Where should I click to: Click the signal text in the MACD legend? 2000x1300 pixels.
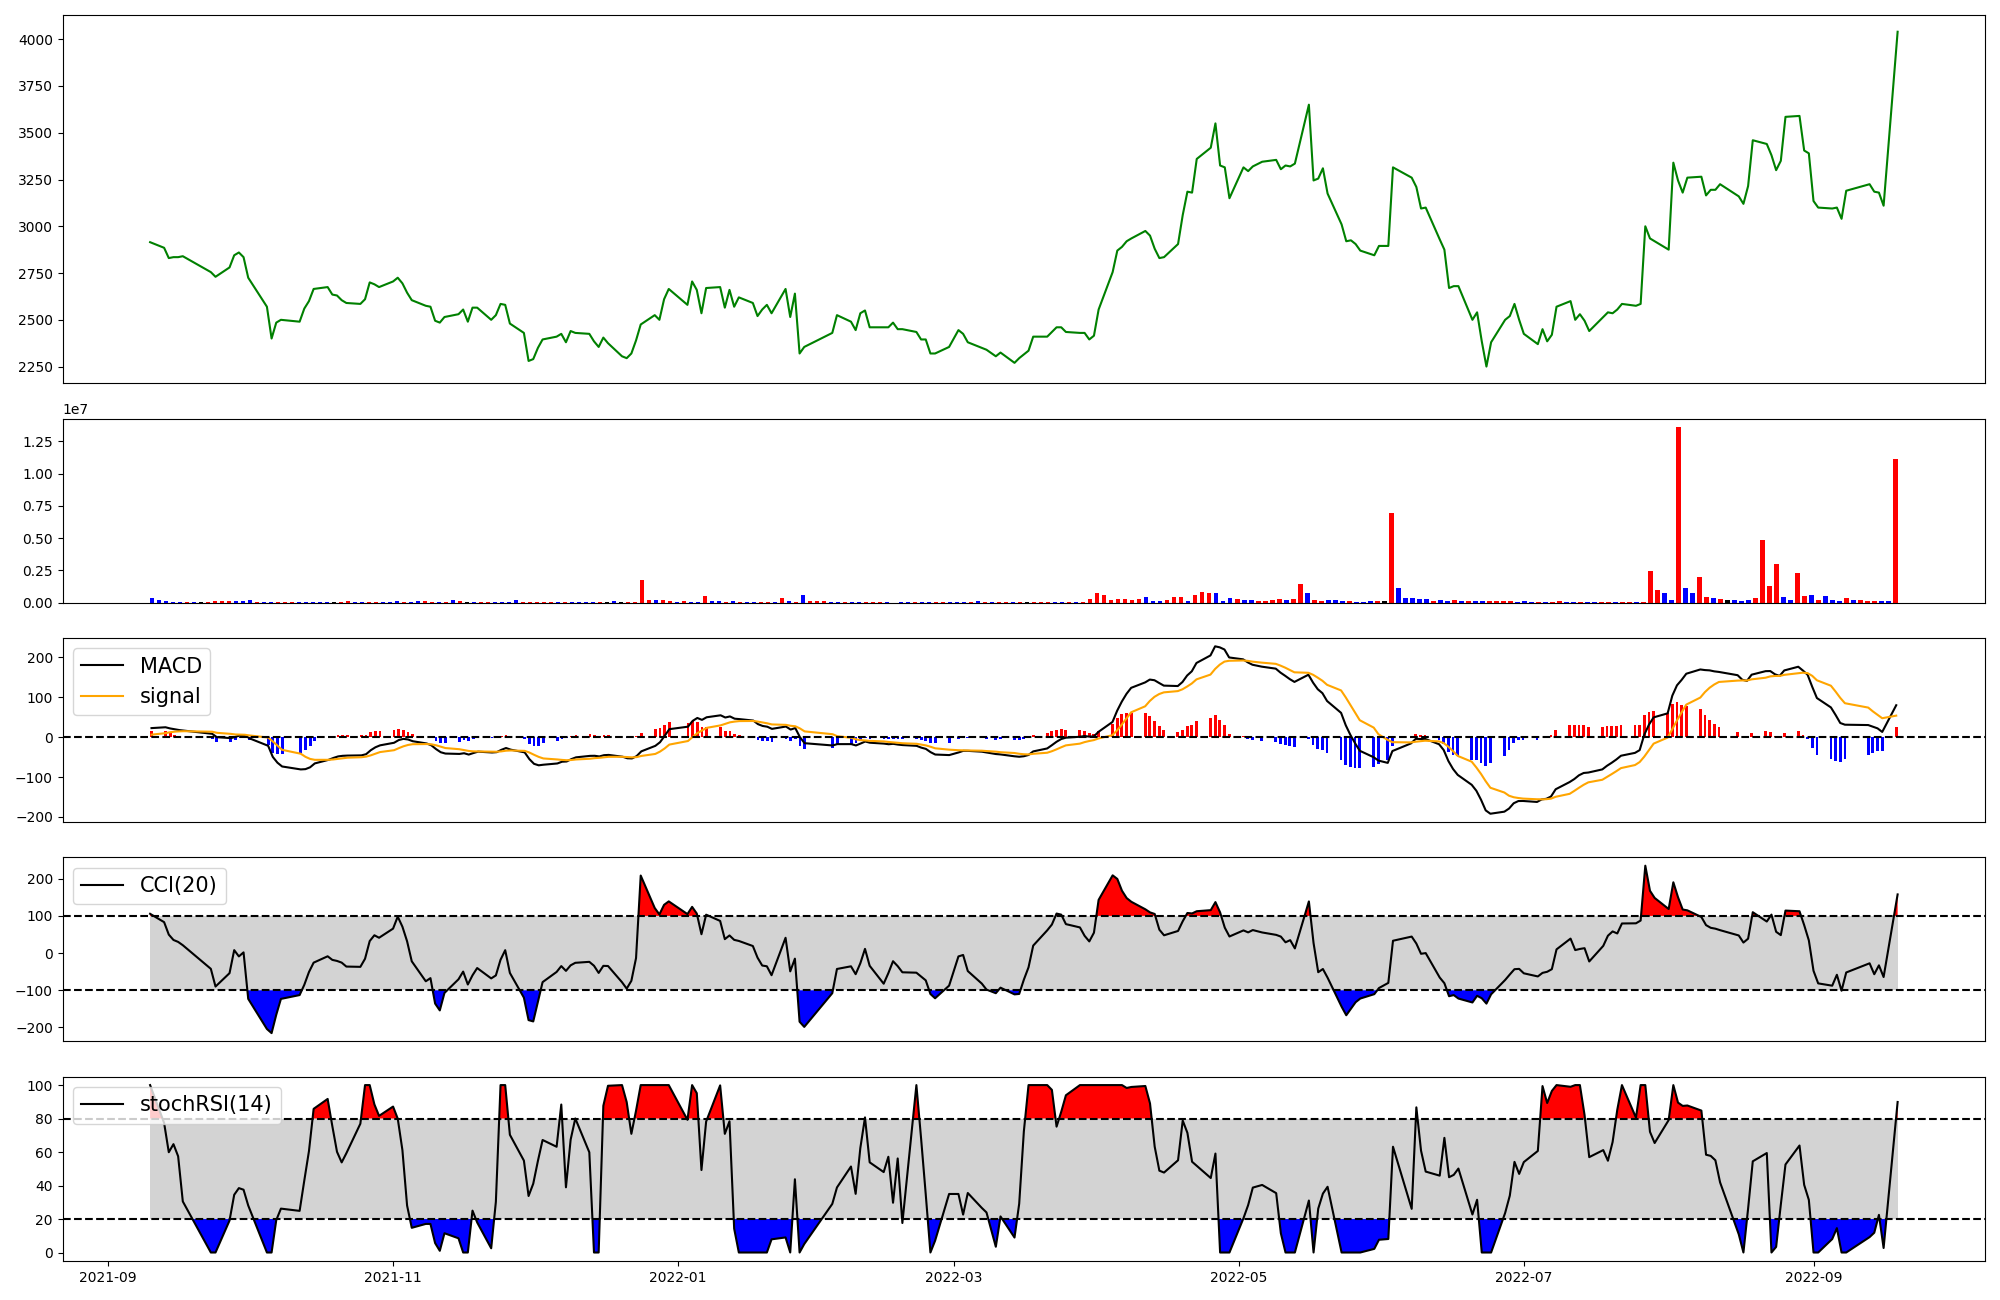coord(169,696)
